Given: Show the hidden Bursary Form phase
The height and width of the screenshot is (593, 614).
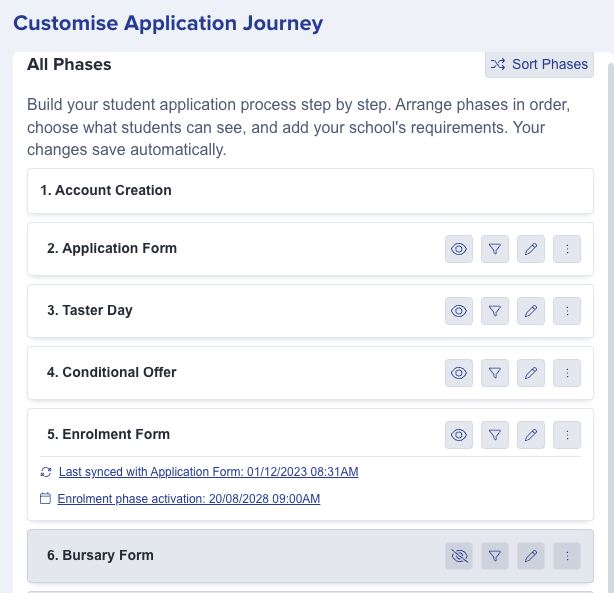Looking at the screenshot, I should (x=459, y=556).
